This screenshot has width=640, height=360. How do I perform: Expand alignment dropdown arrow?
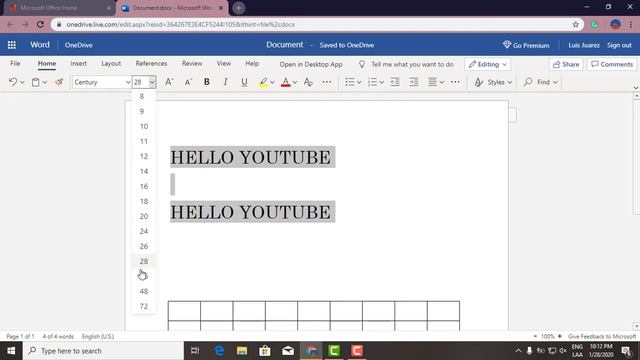point(442,82)
